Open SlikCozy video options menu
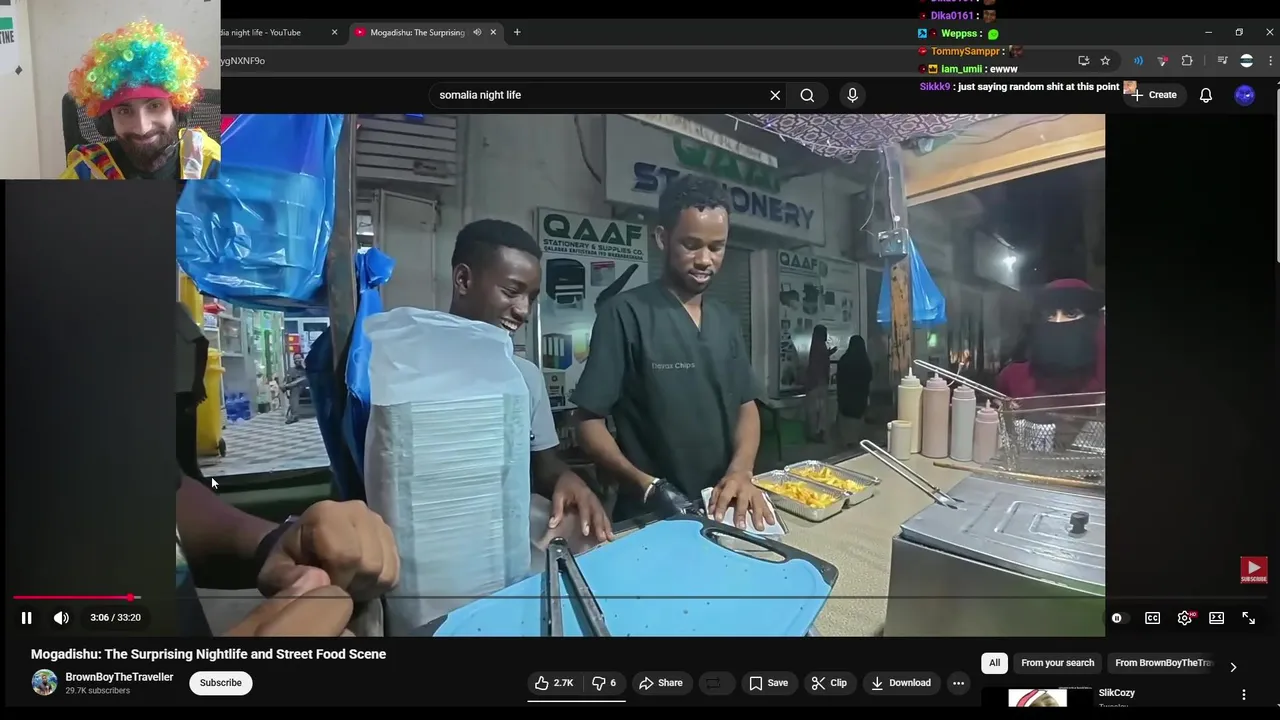This screenshot has width=1280, height=720. coord(1244,694)
